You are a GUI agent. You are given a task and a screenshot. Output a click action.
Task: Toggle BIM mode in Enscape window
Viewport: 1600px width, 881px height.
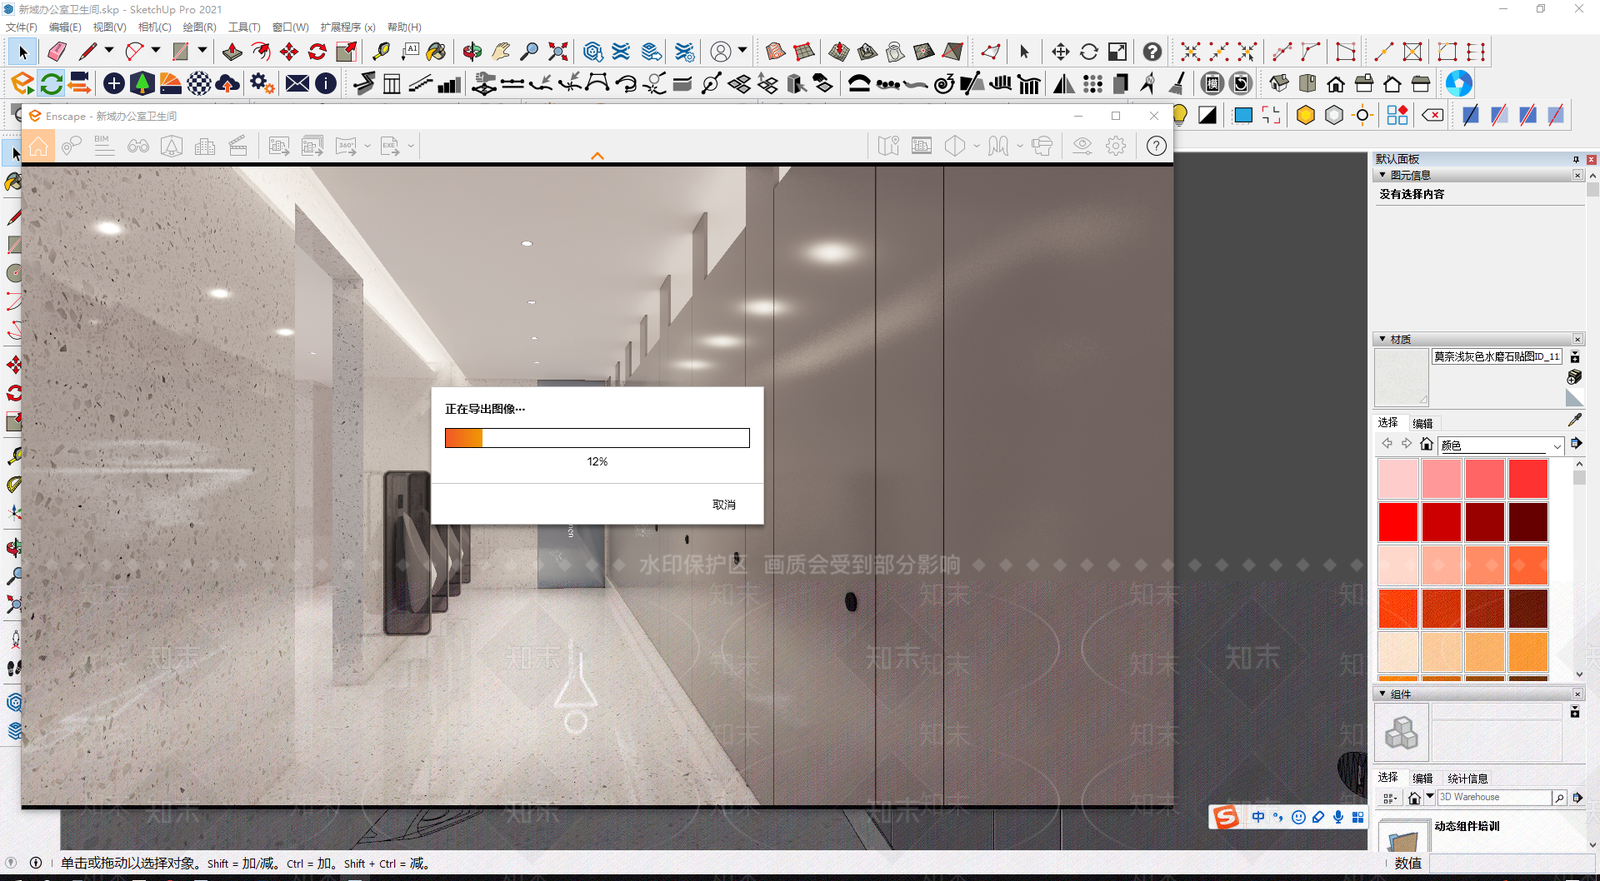tap(104, 146)
